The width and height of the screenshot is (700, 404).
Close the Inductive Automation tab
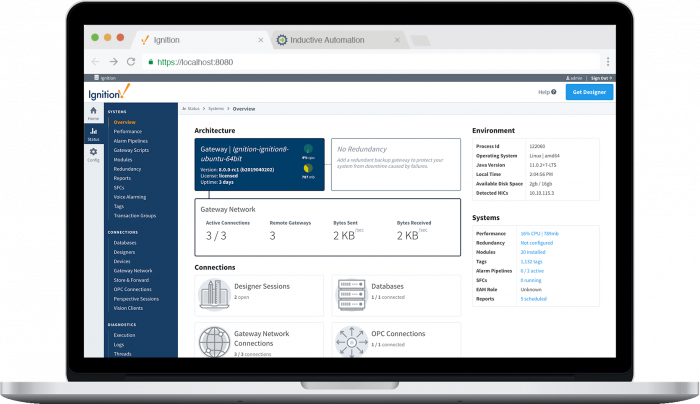tap(397, 40)
